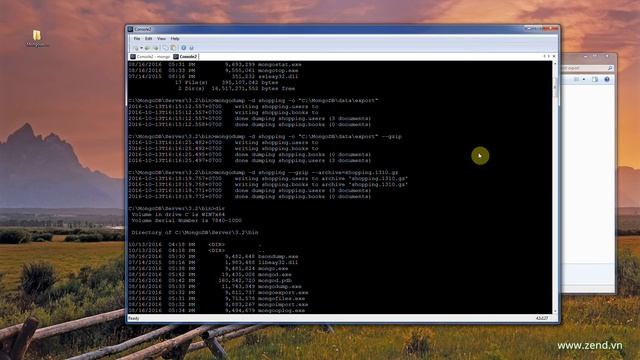Expand view options arrow in Explorer window
This screenshot has width=640, height=360.
[584, 79]
